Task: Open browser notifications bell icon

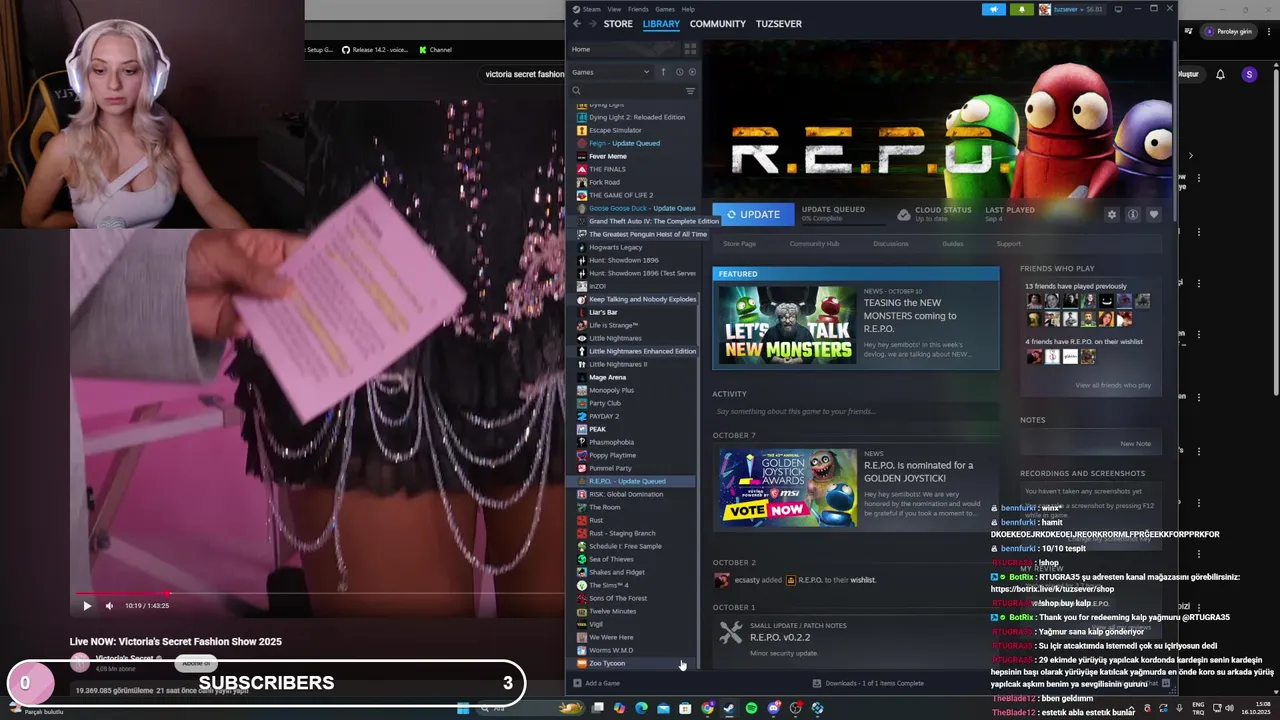Action: coord(1220,75)
